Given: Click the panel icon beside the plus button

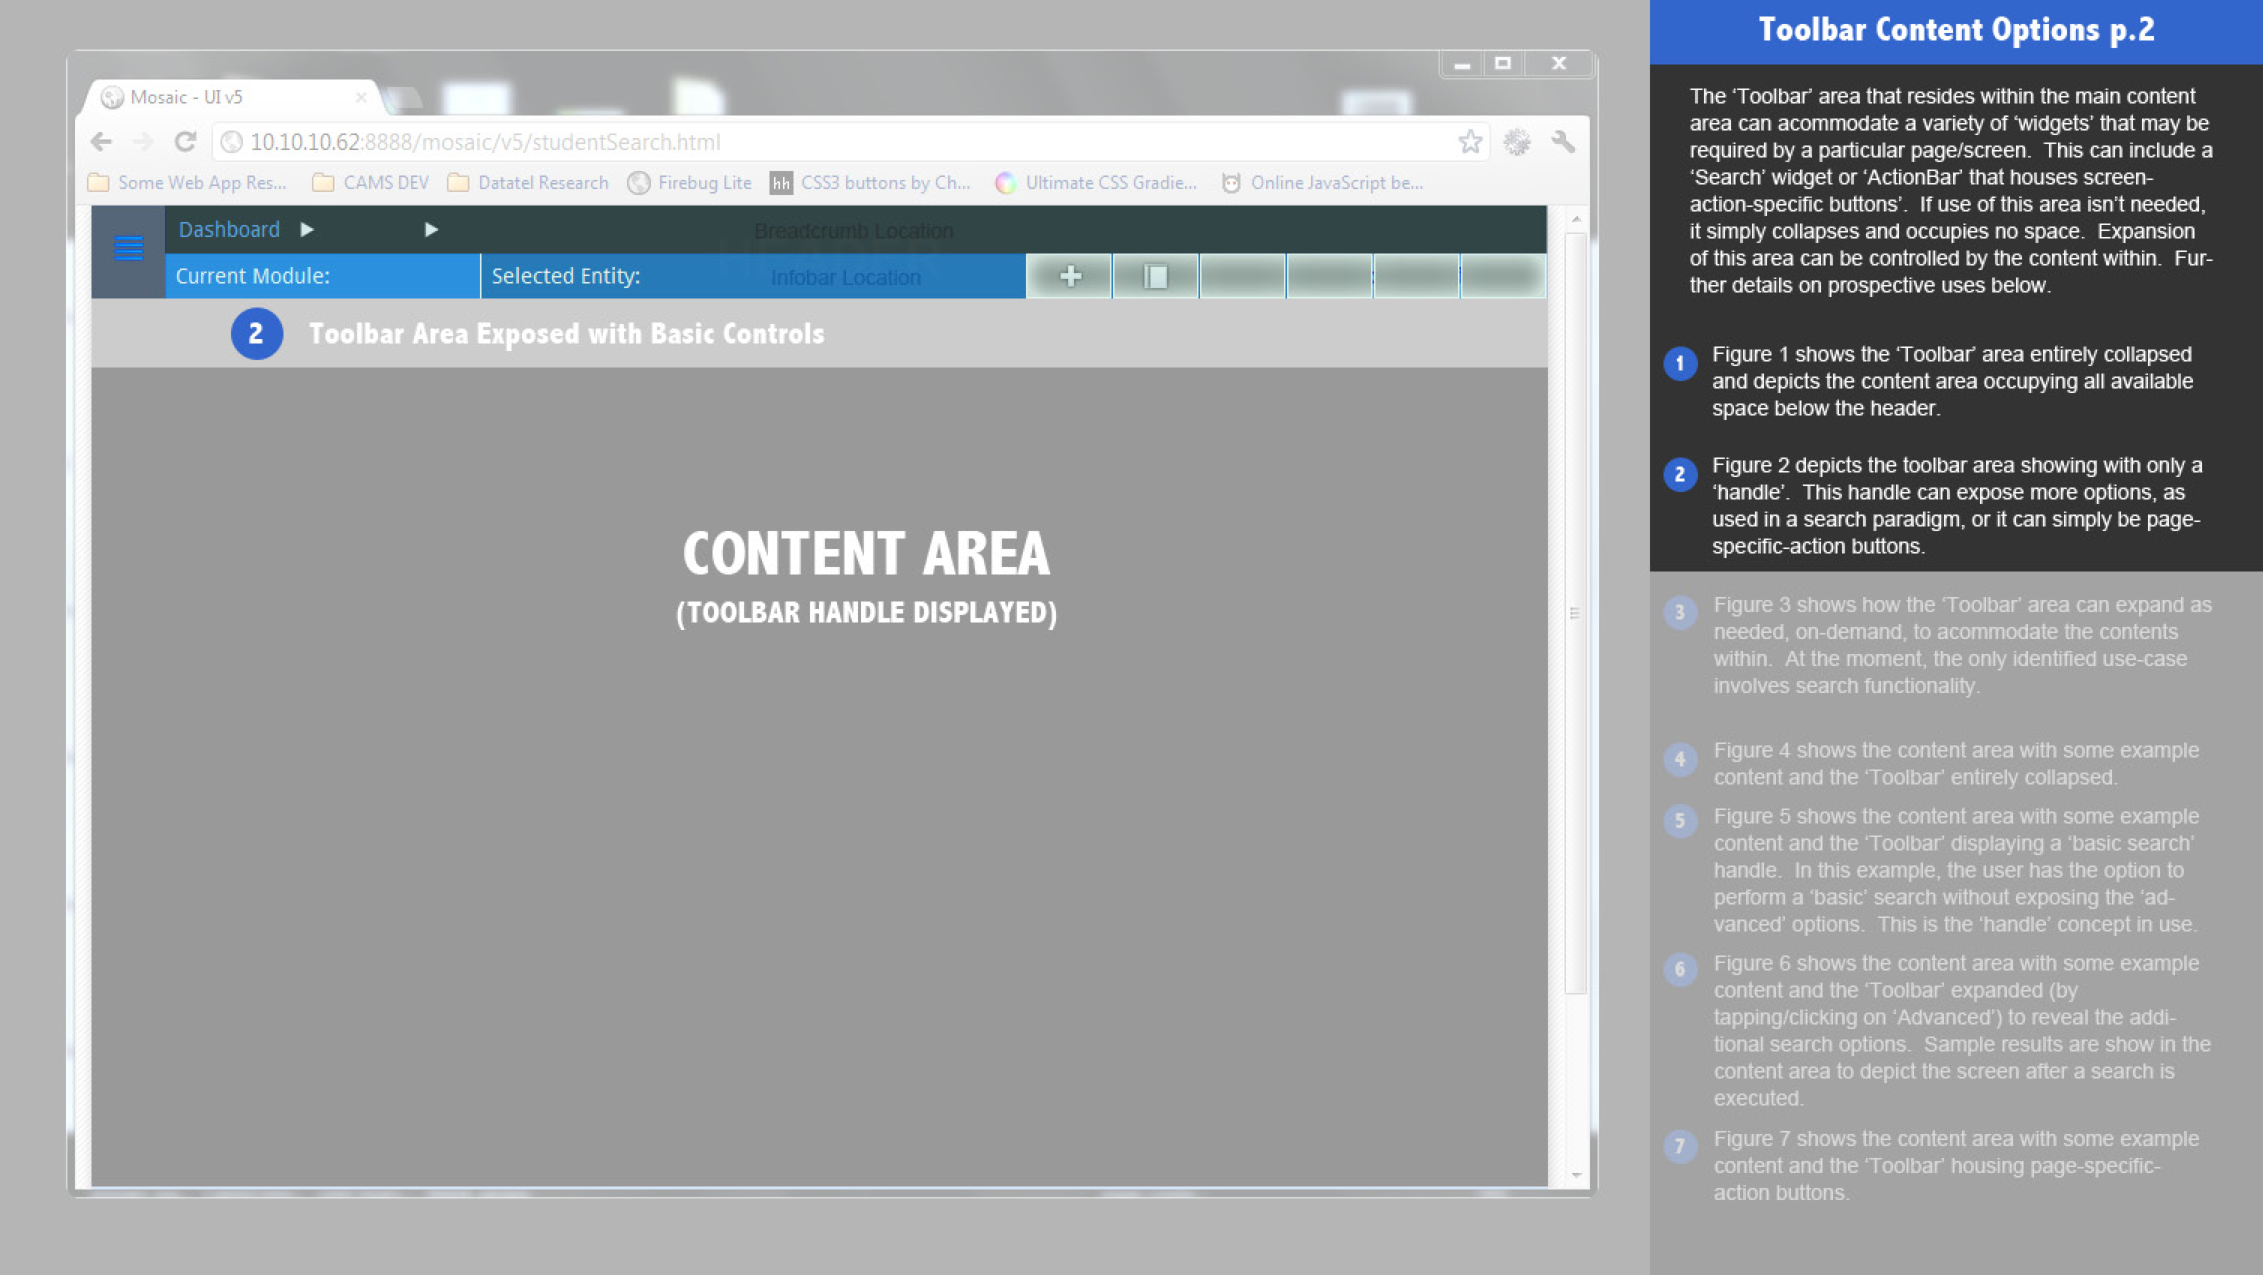Looking at the screenshot, I should [1155, 276].
